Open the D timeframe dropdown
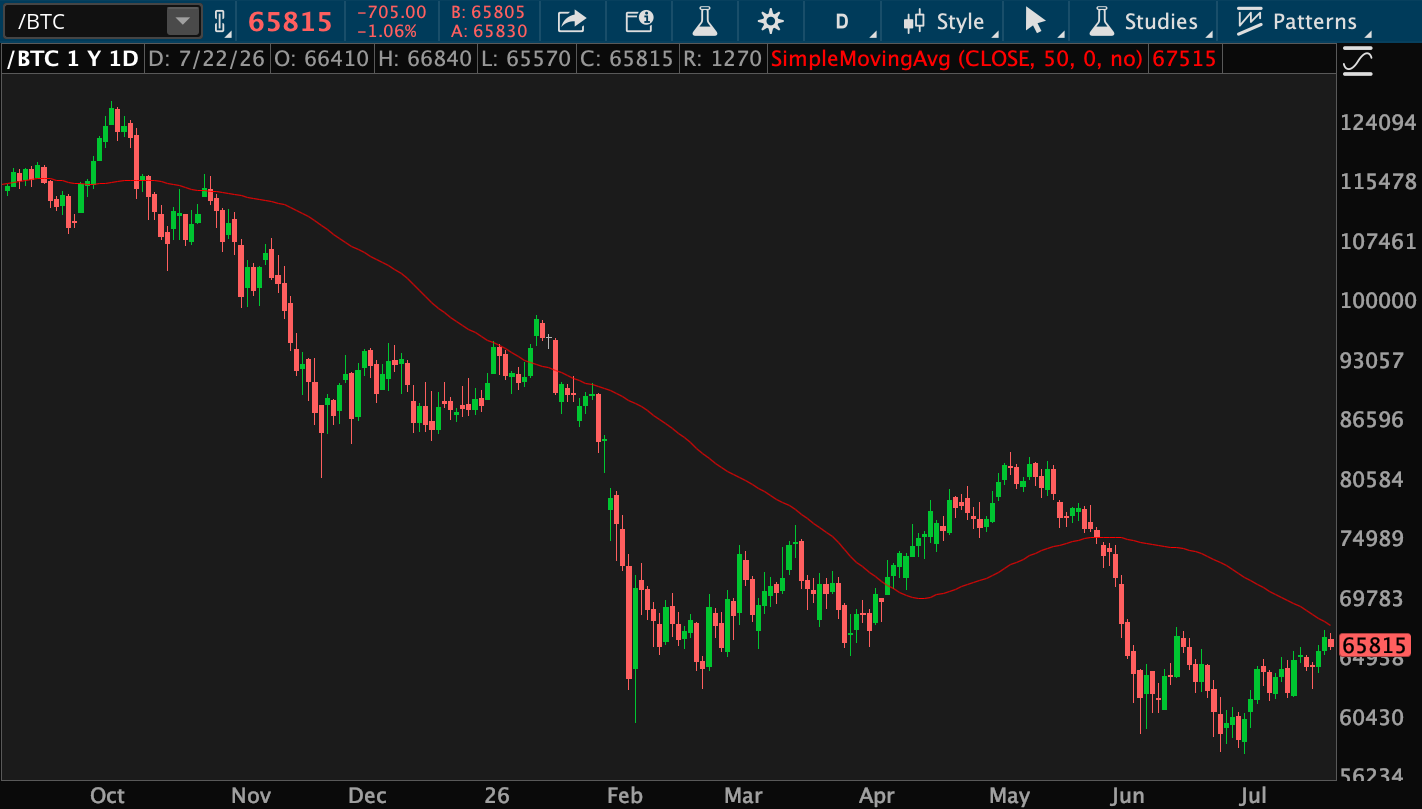1422x809 pixels. tap(844, 21)
